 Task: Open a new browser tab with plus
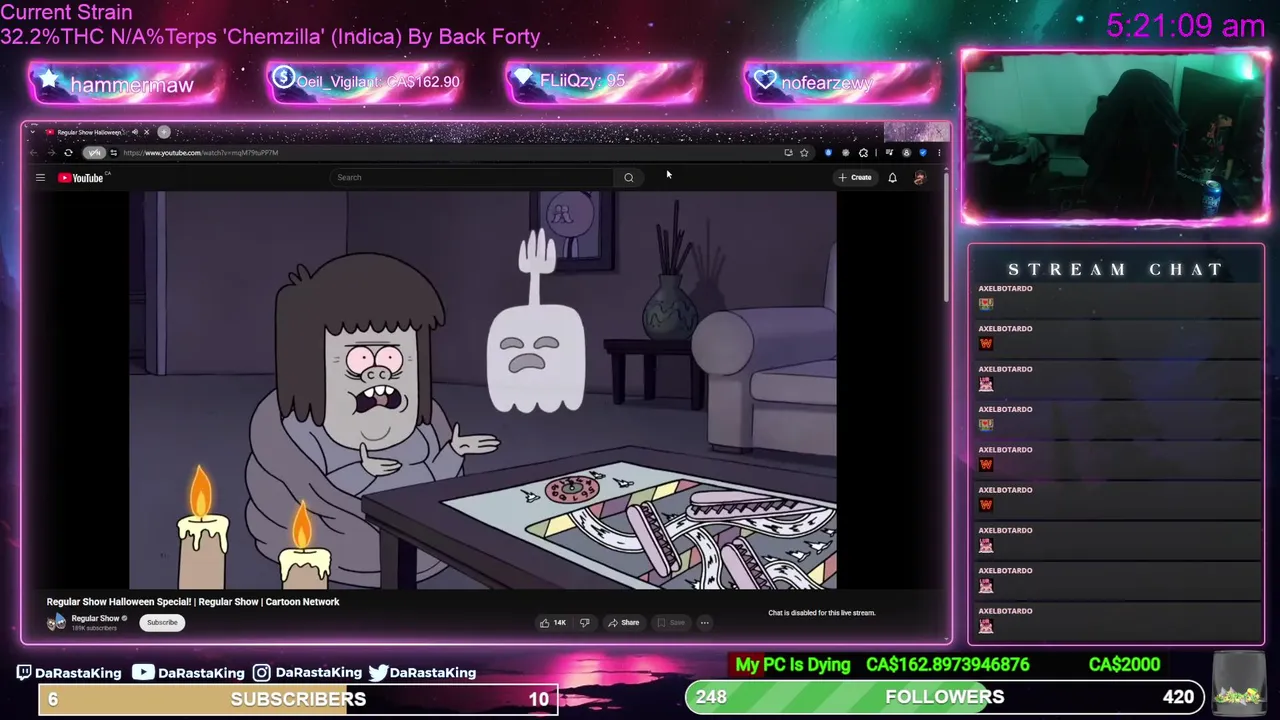coord(164,132)
